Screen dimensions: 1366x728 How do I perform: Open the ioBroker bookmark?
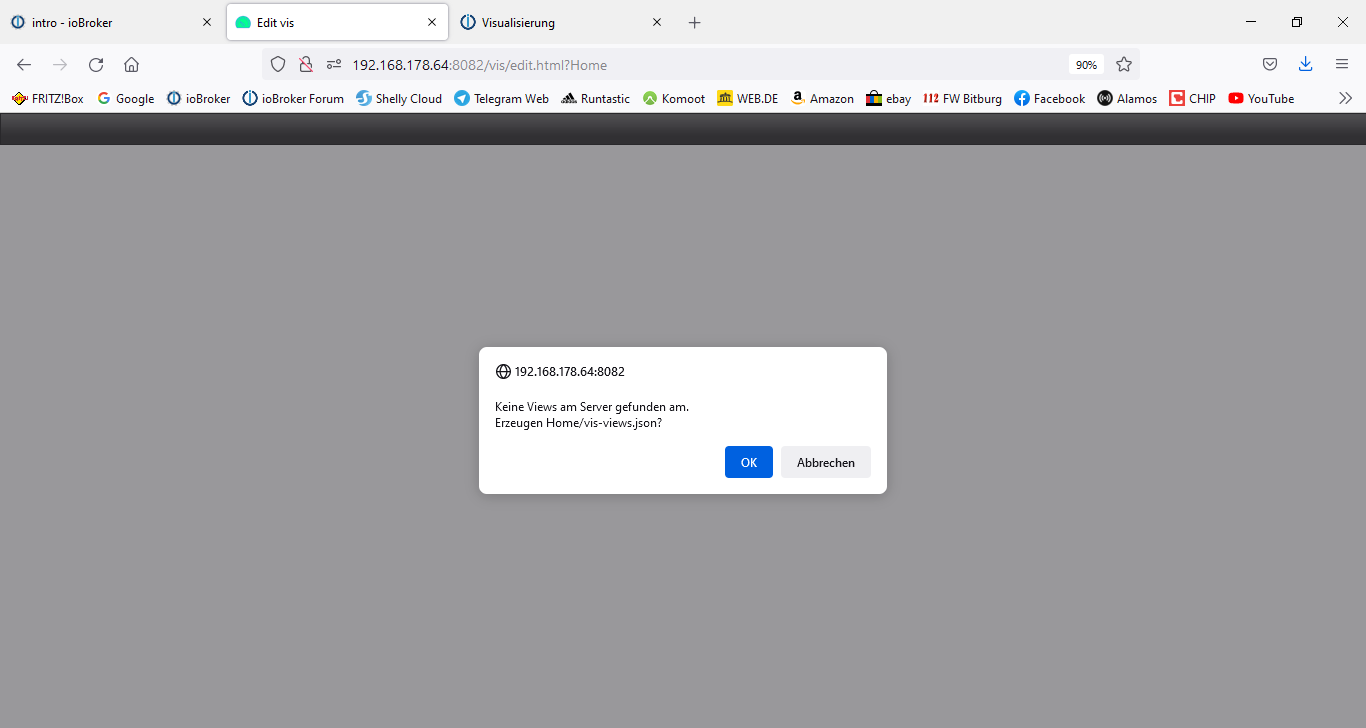(198, 98)
